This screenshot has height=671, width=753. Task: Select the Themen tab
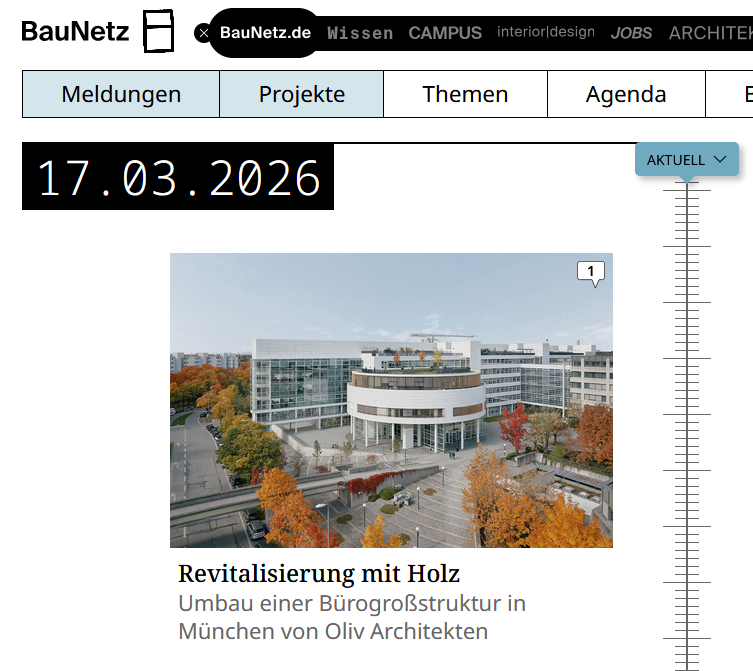click(x=465, y=94)
